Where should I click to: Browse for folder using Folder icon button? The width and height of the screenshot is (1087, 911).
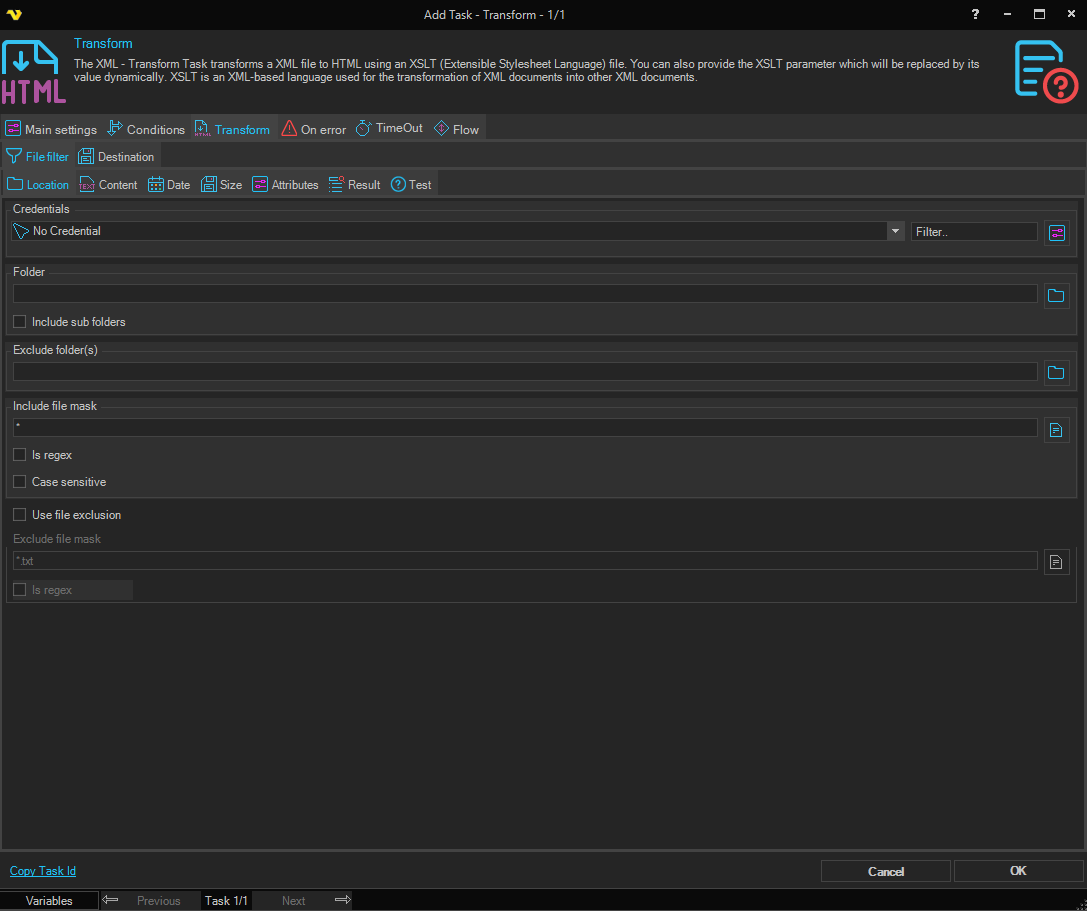tap(1056, 295)
